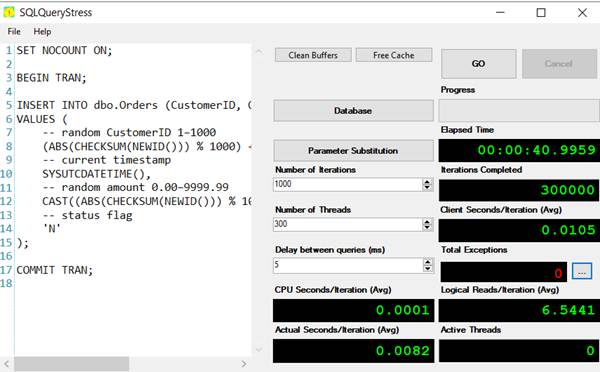Screen dimensions: 600x372
Task: Click the '-- status flag' comment line
Action: 87,215
